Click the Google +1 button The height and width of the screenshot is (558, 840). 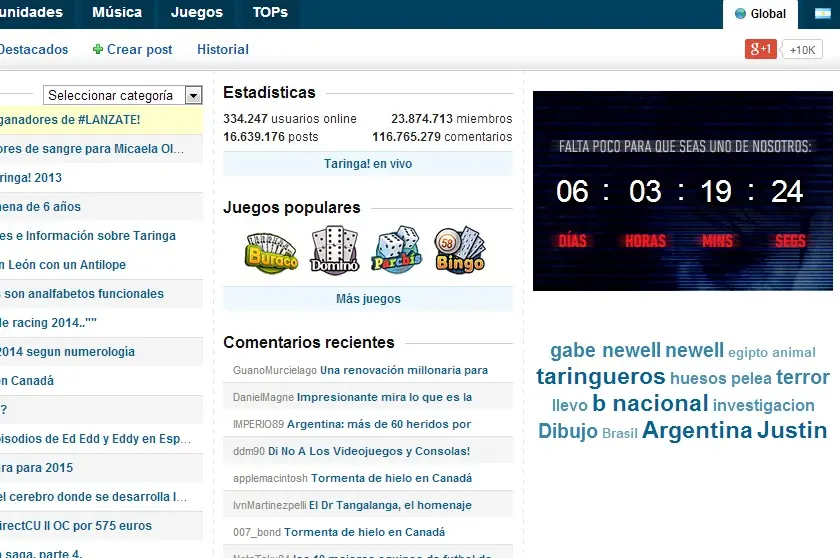(x=761, y=49)
